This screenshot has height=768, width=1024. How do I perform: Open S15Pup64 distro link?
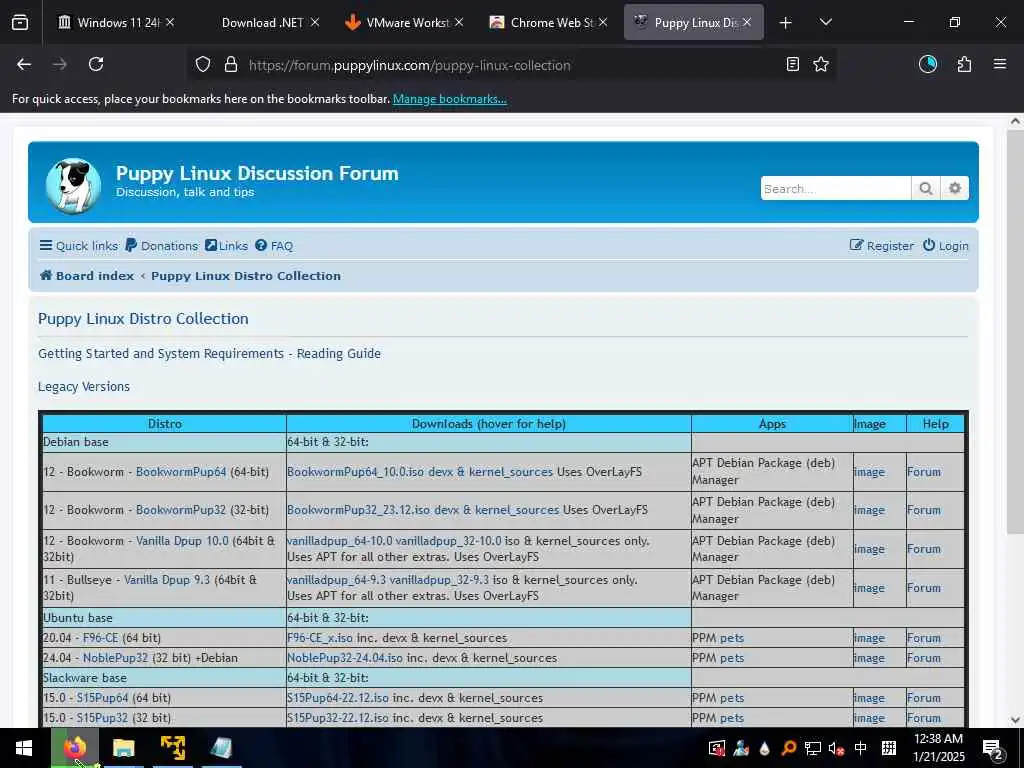tap(103, 698)
